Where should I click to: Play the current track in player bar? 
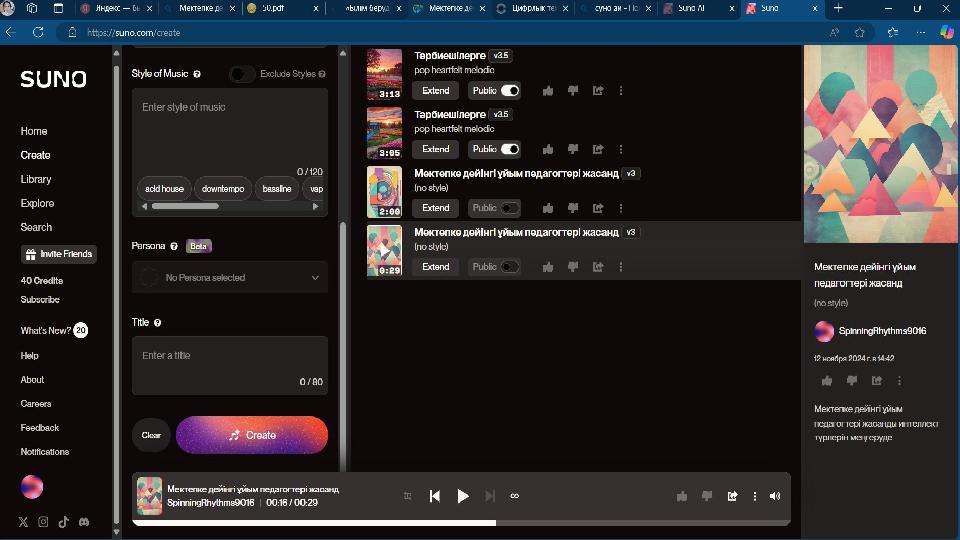[463, 496]
